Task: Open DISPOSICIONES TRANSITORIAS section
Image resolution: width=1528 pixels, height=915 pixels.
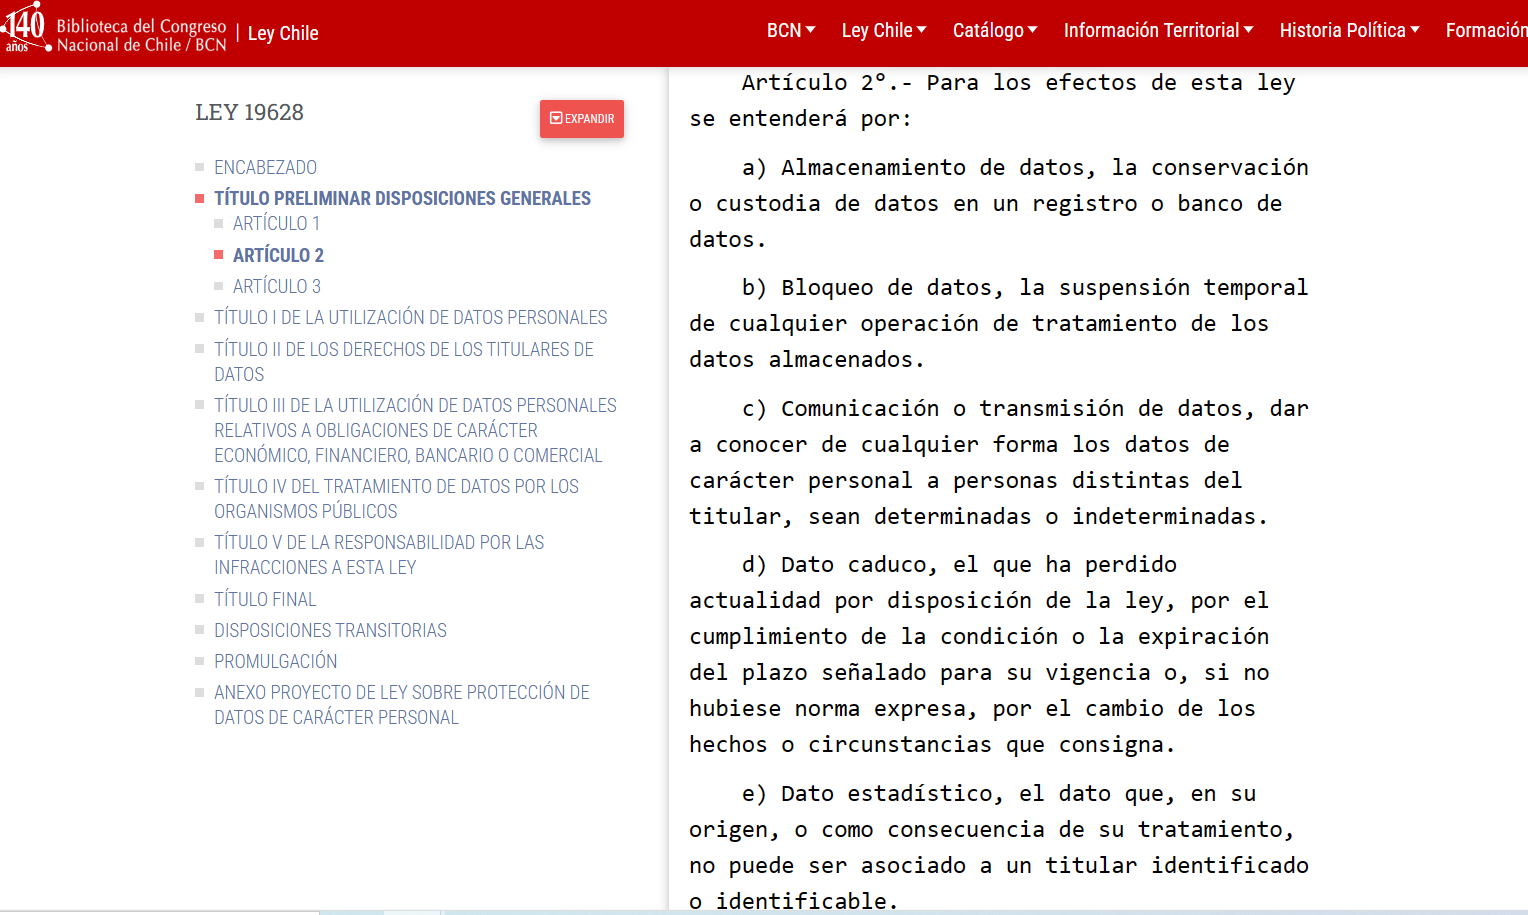Action: (330, 630)
